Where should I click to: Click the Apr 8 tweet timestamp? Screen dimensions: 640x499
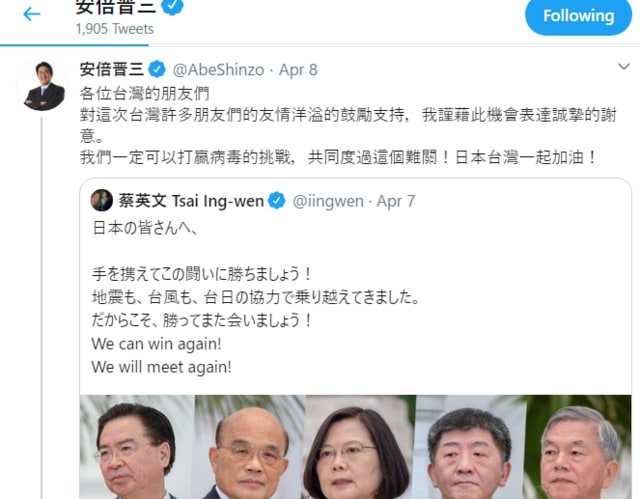[x=298, y=70]
